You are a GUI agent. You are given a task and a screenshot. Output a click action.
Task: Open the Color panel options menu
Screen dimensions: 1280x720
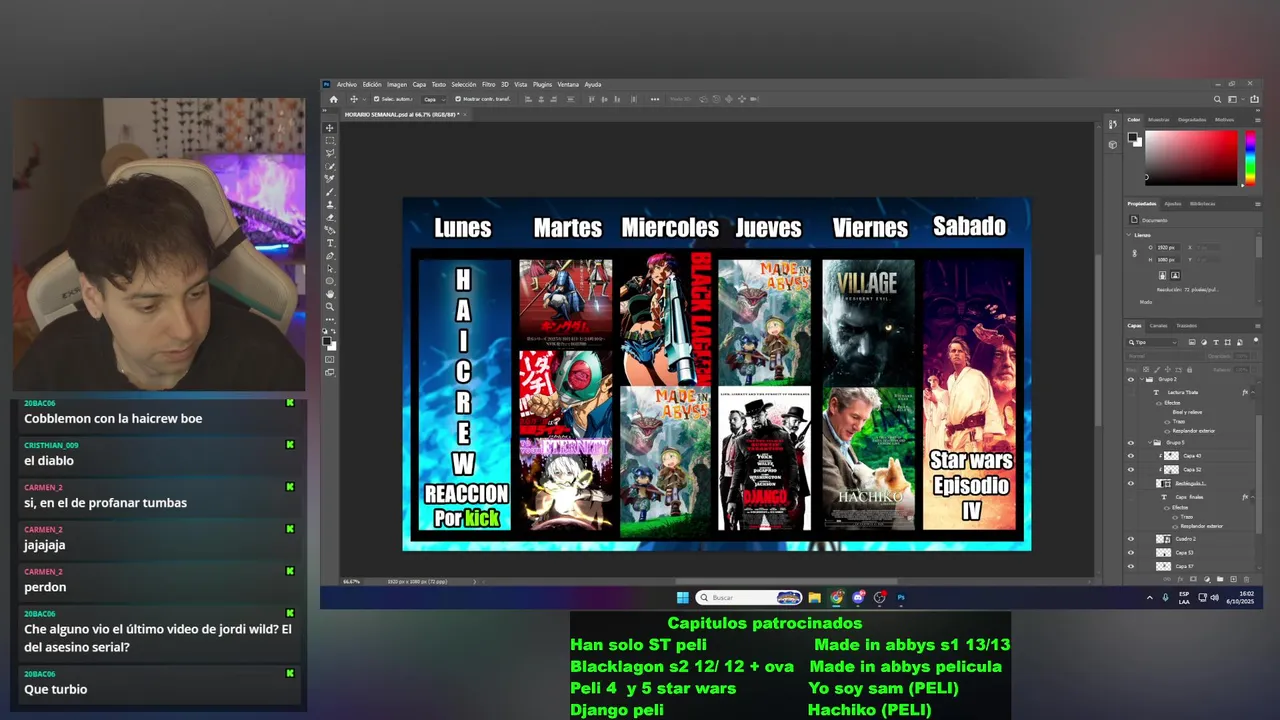tap(1258, 120)
